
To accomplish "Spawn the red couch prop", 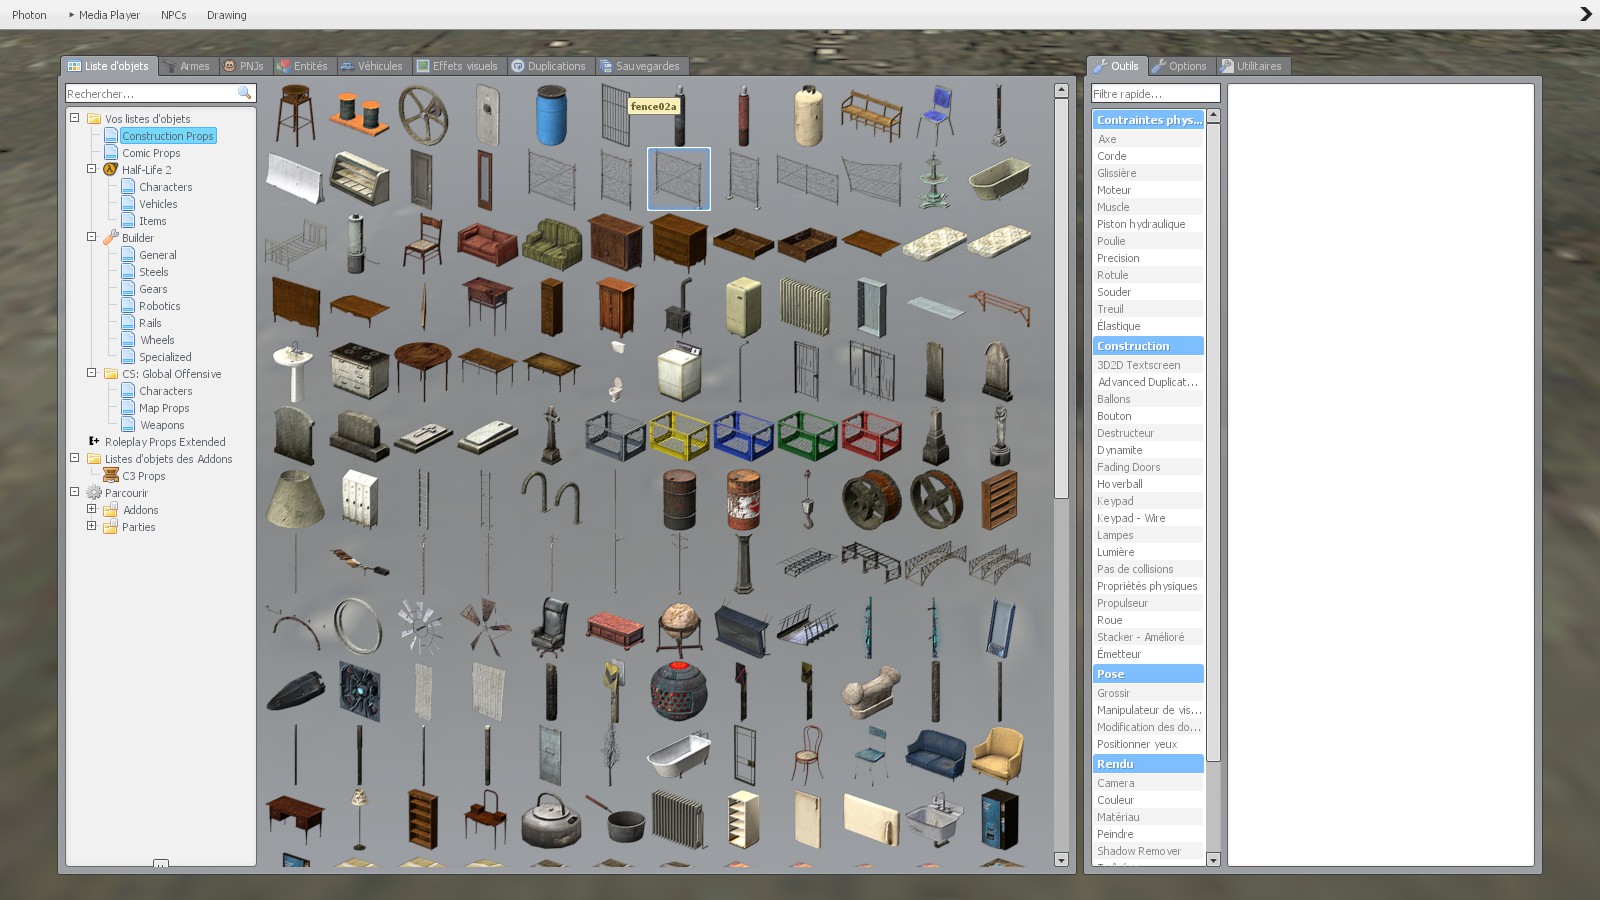I will [x=487, y=243].
